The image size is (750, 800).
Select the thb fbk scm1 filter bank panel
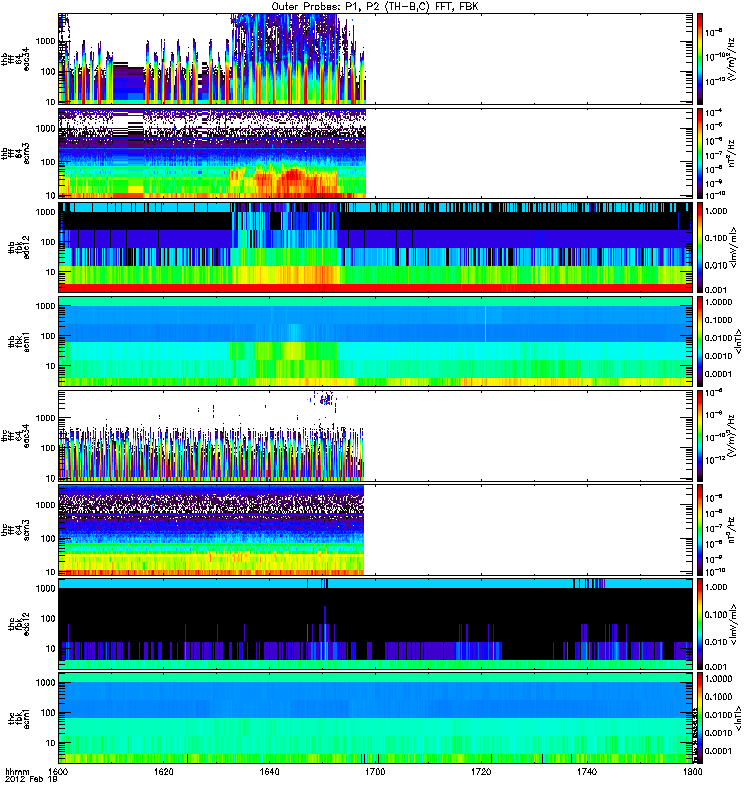click(375, 341)
